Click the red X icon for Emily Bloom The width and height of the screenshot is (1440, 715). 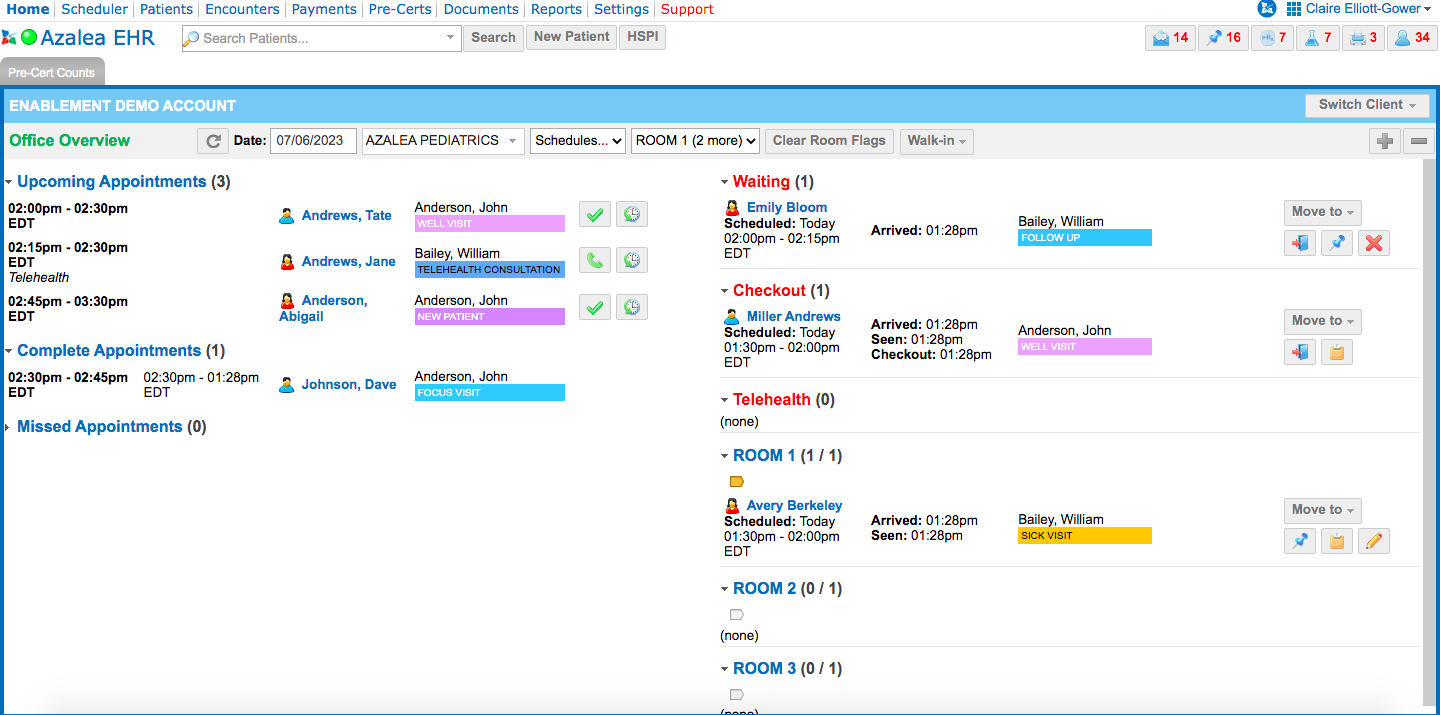1374,243
